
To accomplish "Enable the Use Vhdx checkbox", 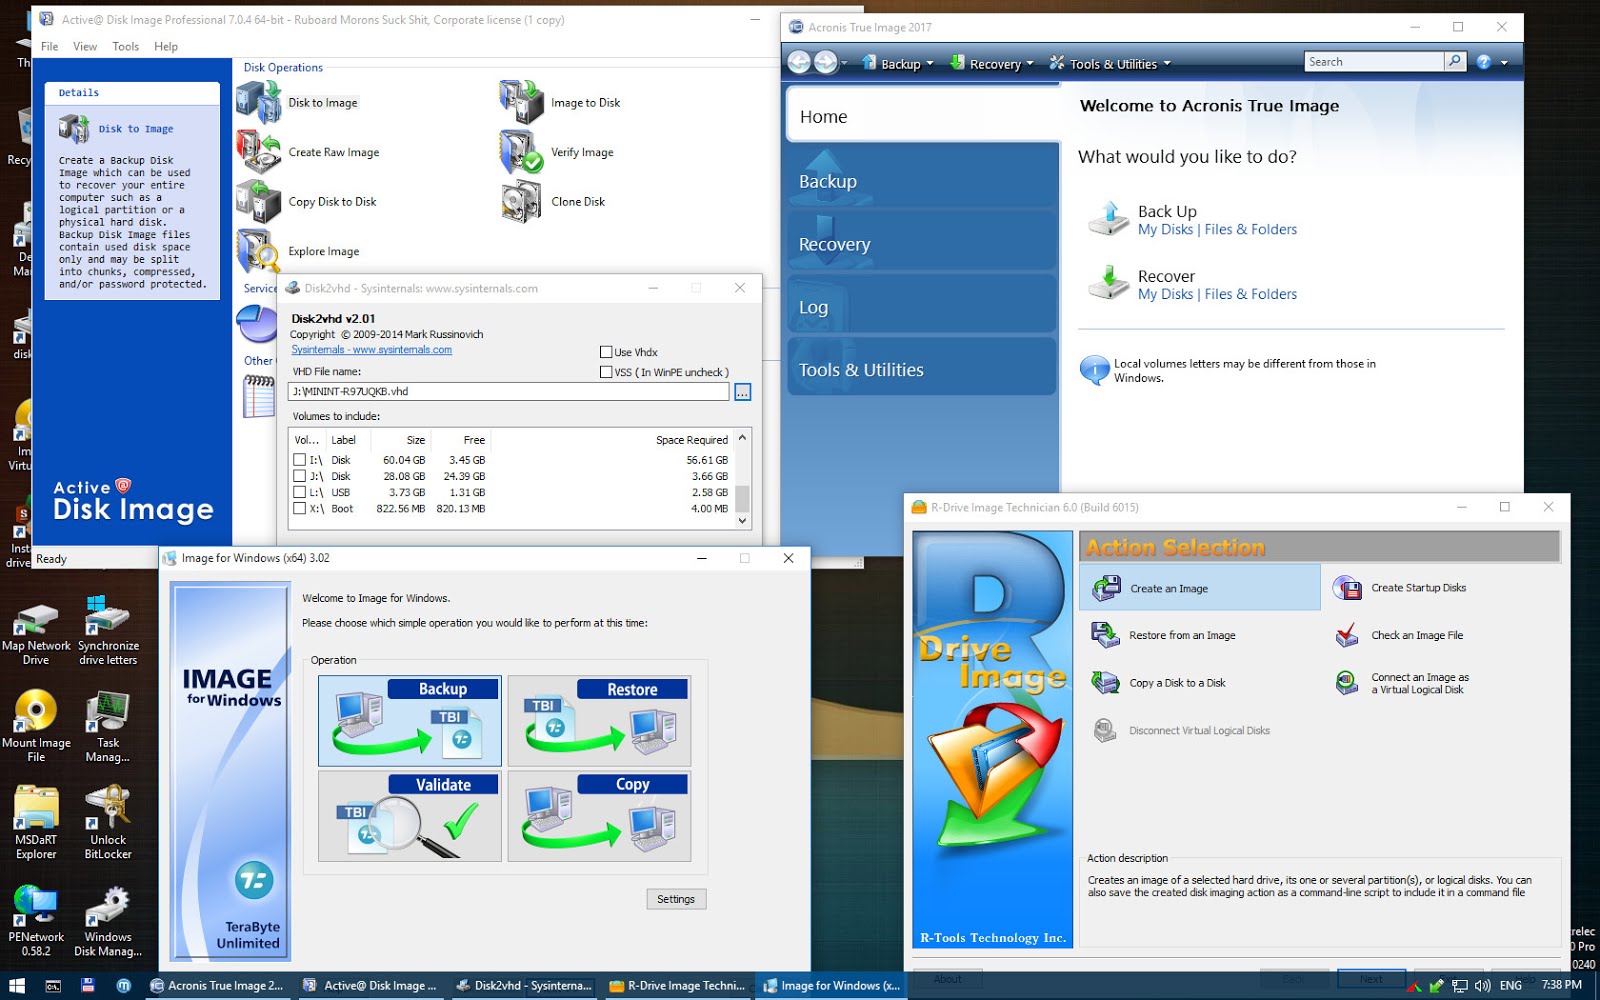I will pyautogui.click(x=606, y=352).
